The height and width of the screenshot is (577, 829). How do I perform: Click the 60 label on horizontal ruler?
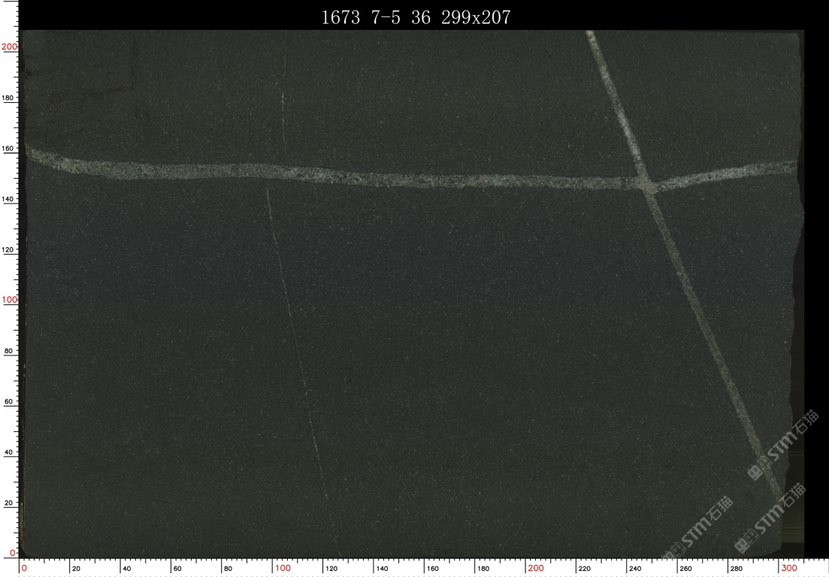(177, 569)
